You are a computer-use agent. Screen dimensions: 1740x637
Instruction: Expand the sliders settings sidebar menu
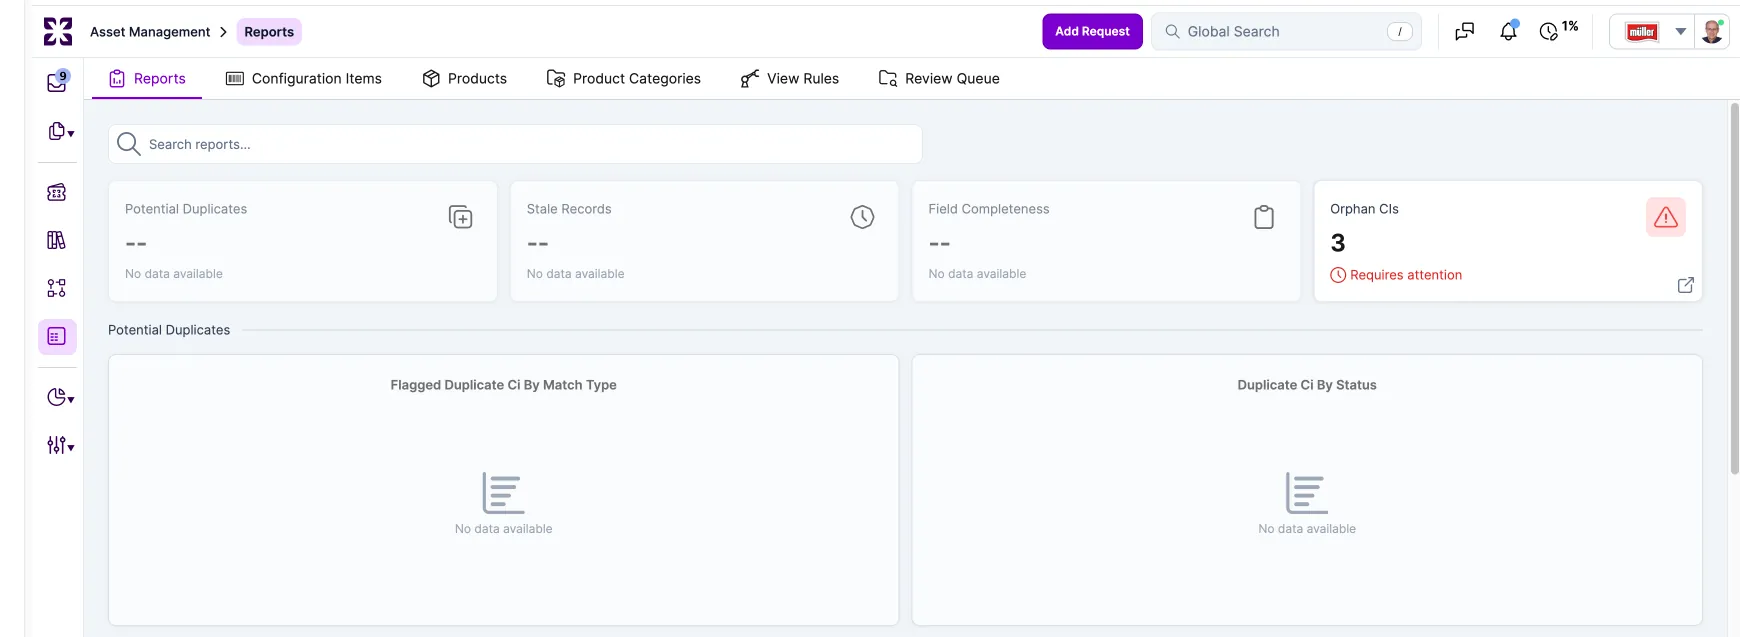pyautogui.click(x=60, y=445)
